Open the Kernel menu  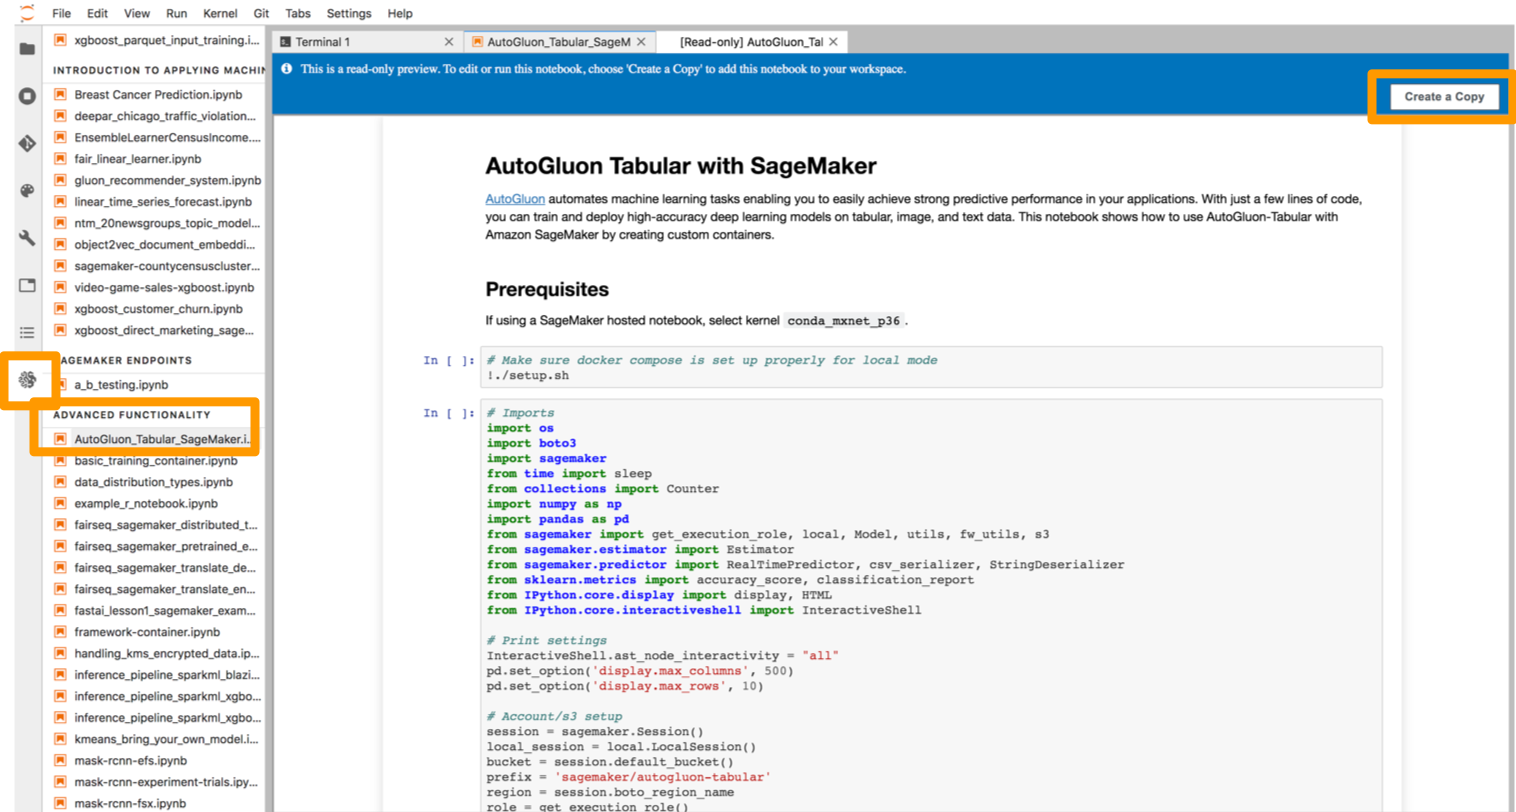pos(220,13)
